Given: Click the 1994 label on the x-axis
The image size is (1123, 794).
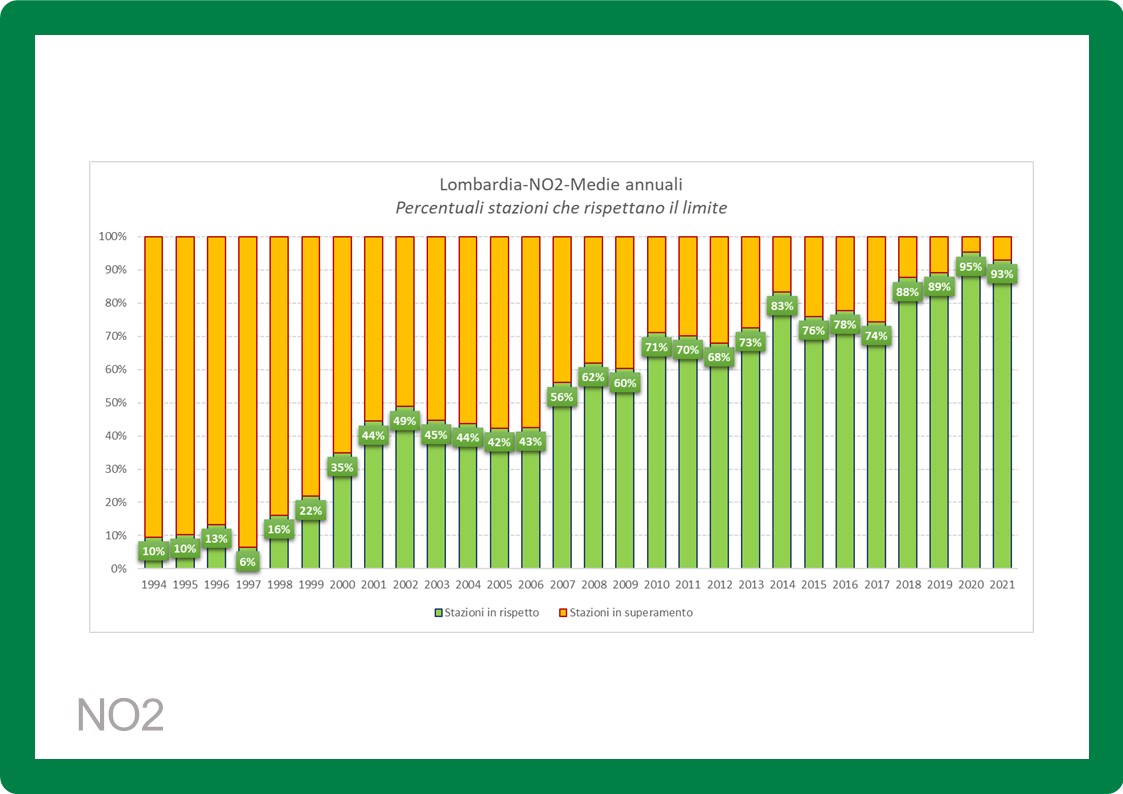Looking at the screenshot, I should 153,585.
